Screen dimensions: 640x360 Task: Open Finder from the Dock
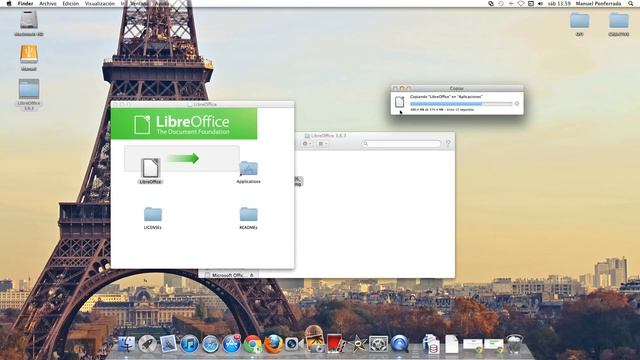click(127, 344)
